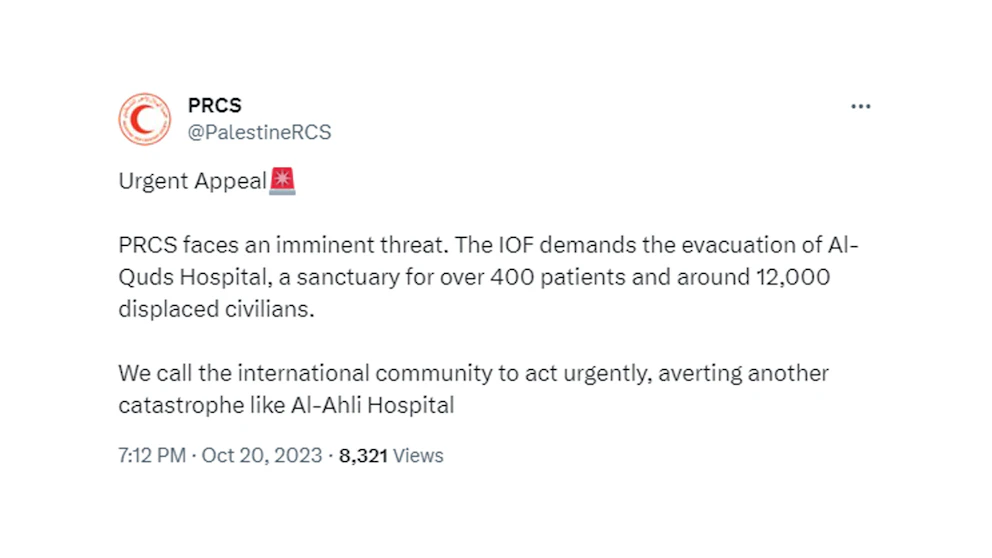Click the Views label
The width and height of the screenshot is (992, 558).
418,456
